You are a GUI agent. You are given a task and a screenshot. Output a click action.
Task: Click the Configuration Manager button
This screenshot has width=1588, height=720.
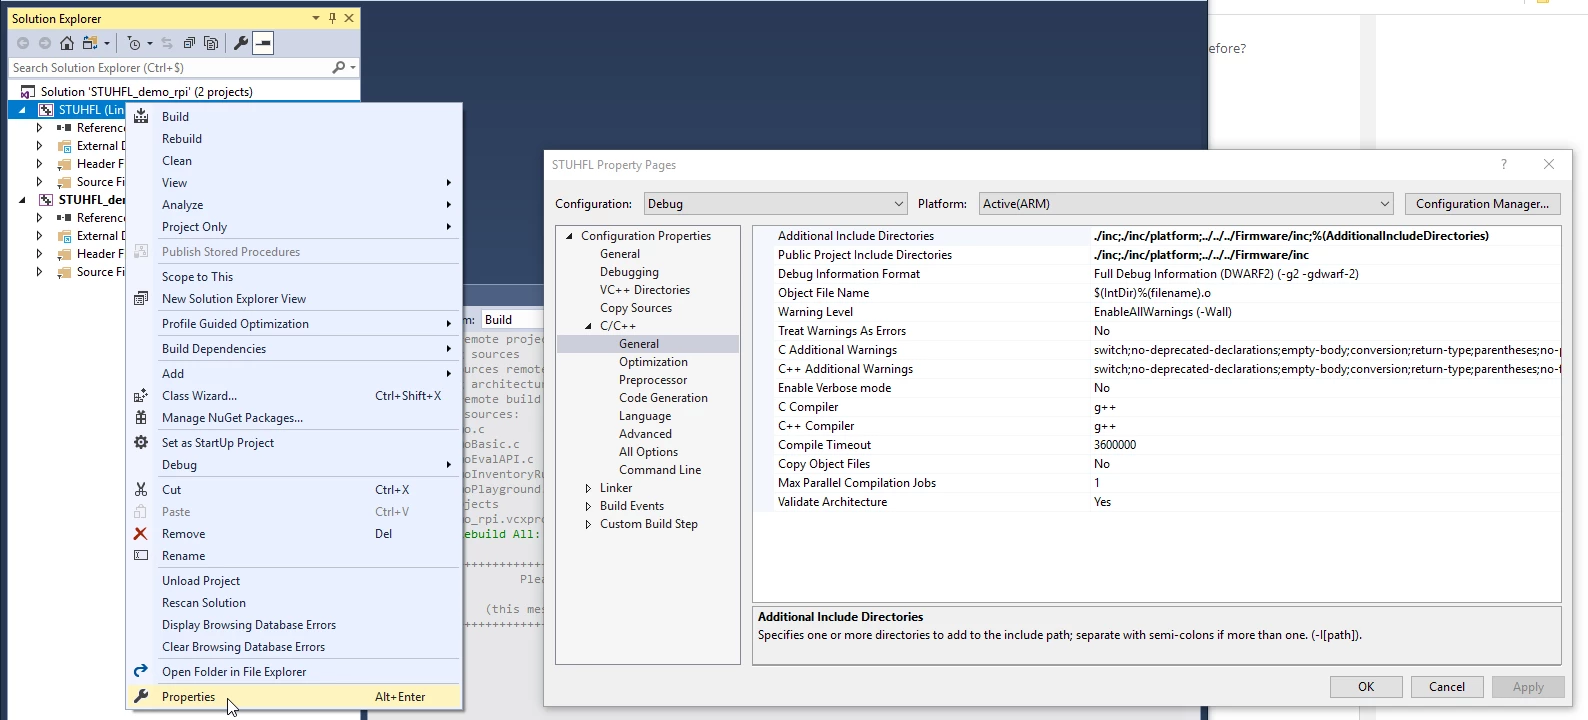(x=1482, y=204)
